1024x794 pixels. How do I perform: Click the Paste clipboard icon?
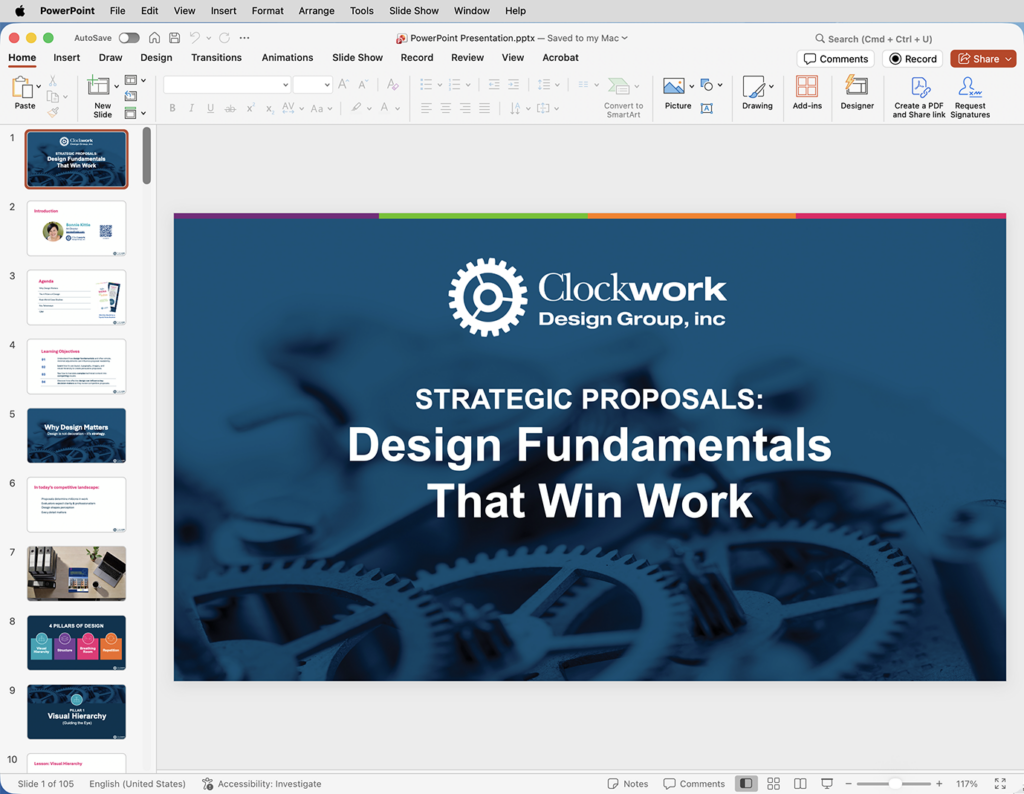[22, 87]
